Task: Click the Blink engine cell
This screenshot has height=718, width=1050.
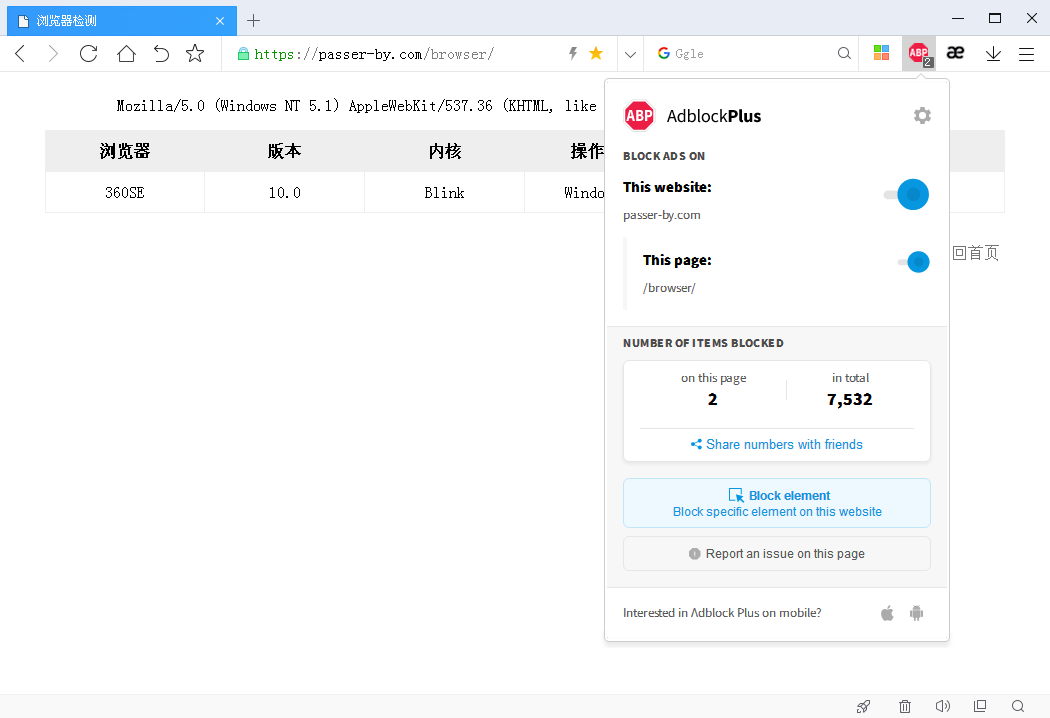Action: 445,193
